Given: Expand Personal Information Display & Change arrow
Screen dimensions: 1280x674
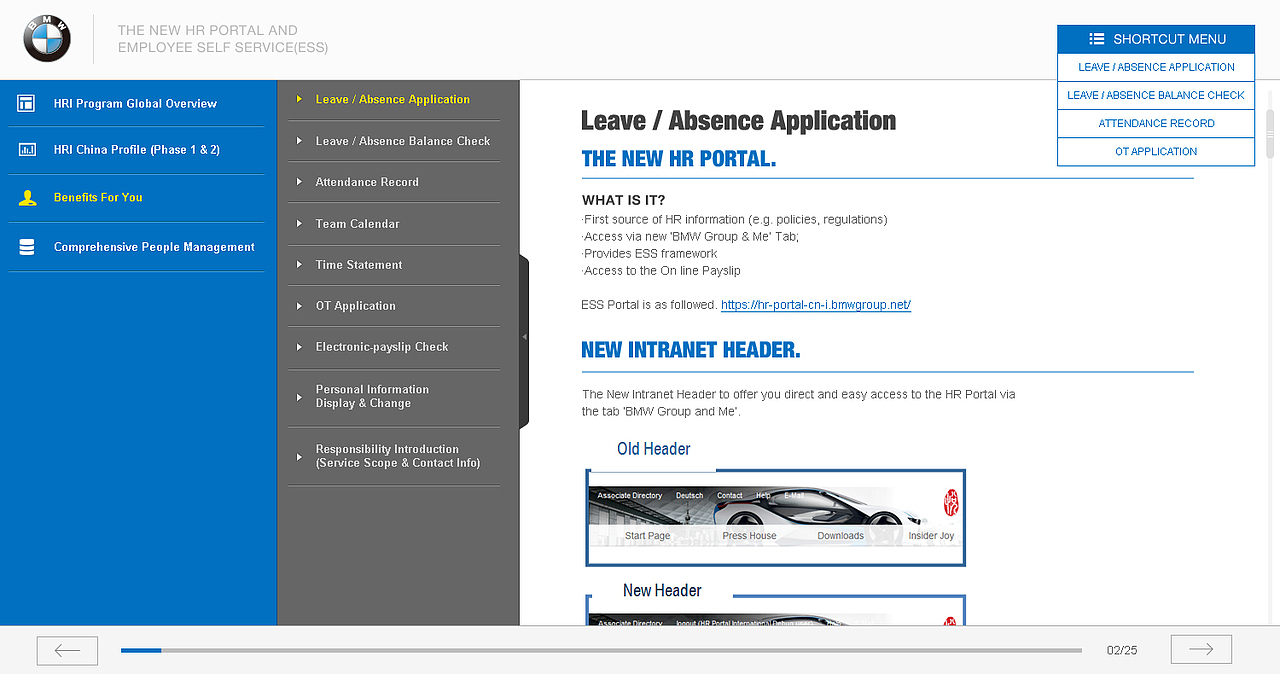Looking at the screenshot, I should [x=299, y=397].
